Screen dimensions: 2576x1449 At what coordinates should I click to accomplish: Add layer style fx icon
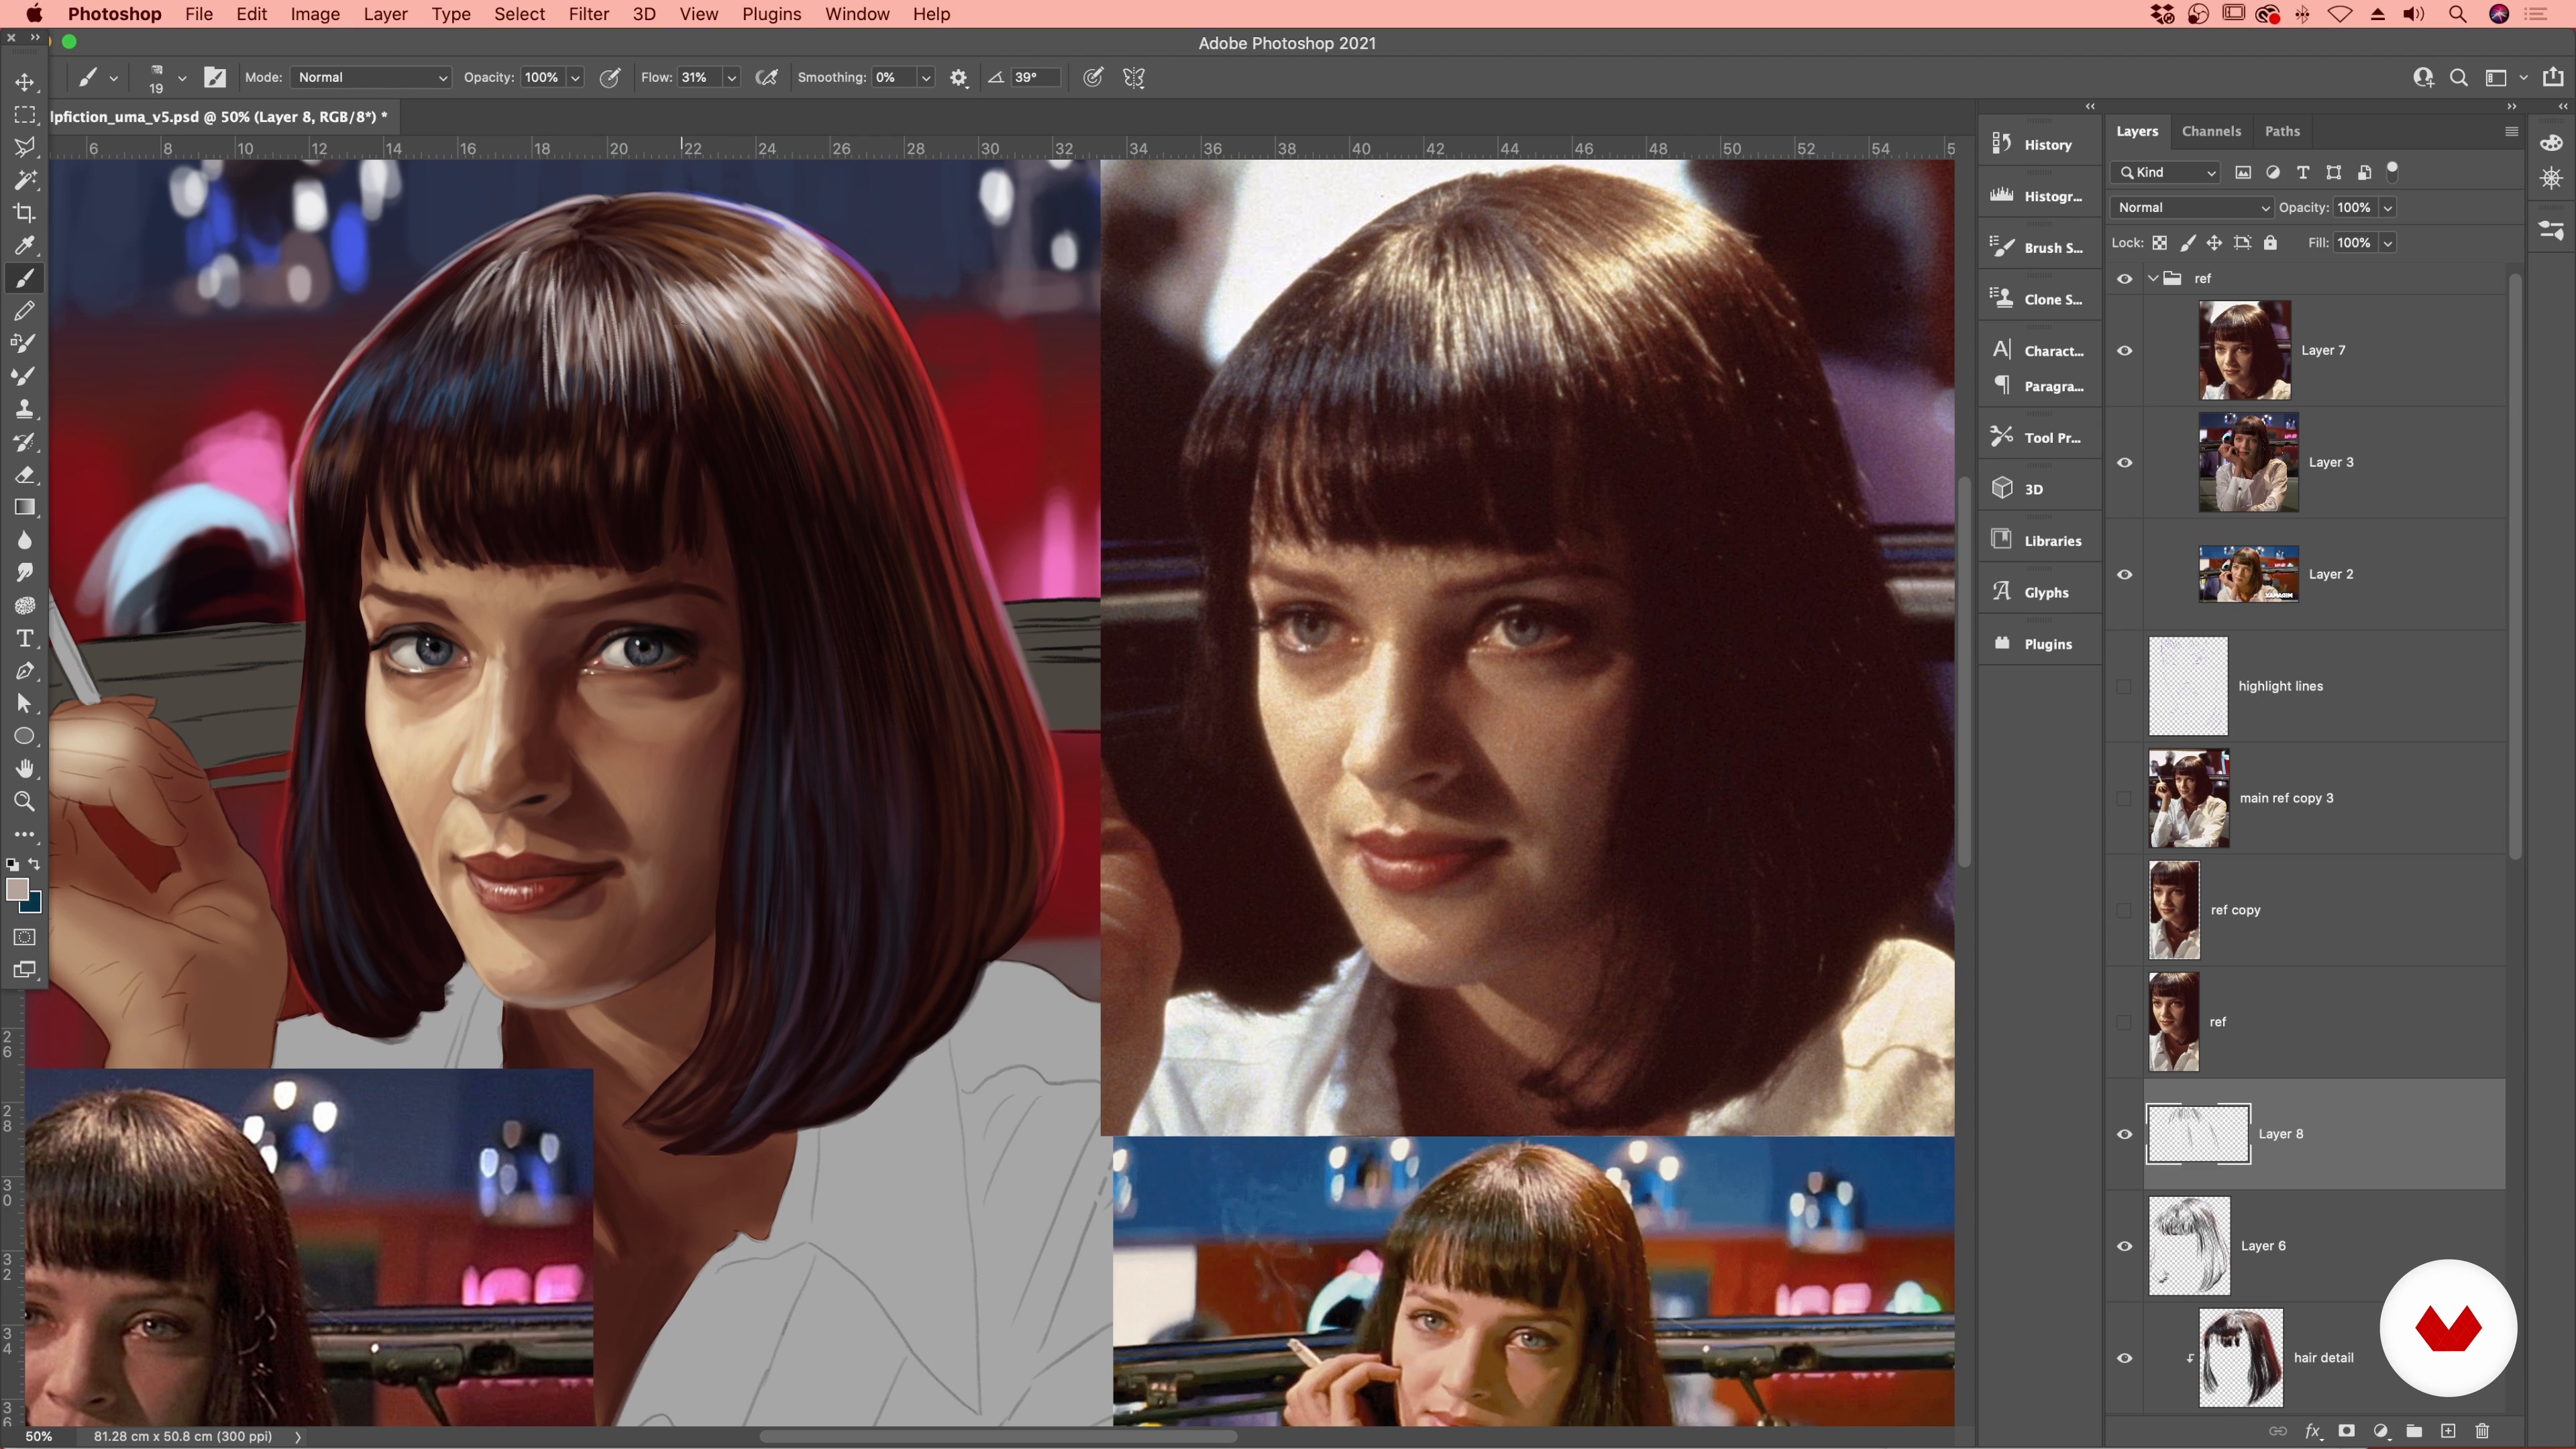point(2312,1431)
